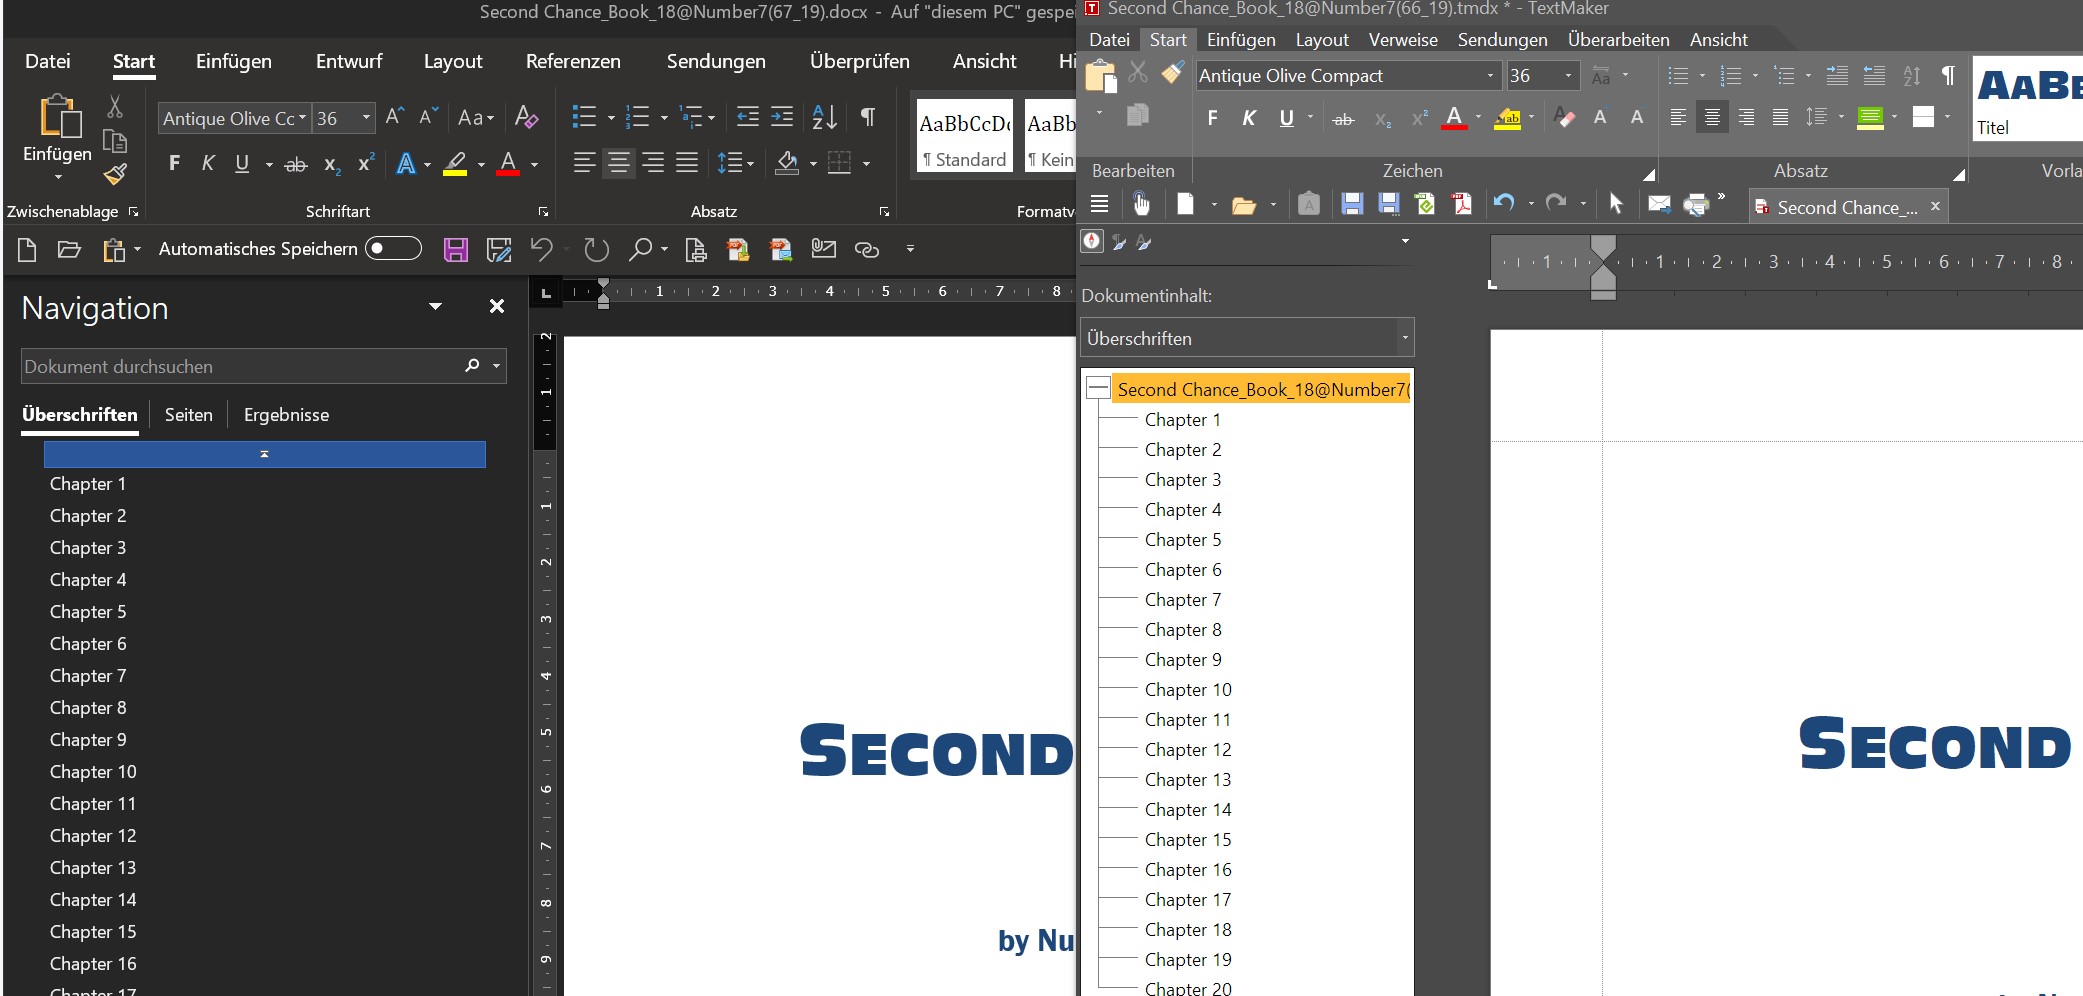Switch to Ergebnisse in Navigation pane
Image resolution: width=2083 pixels, height=996 pixels.
[286, 414]
